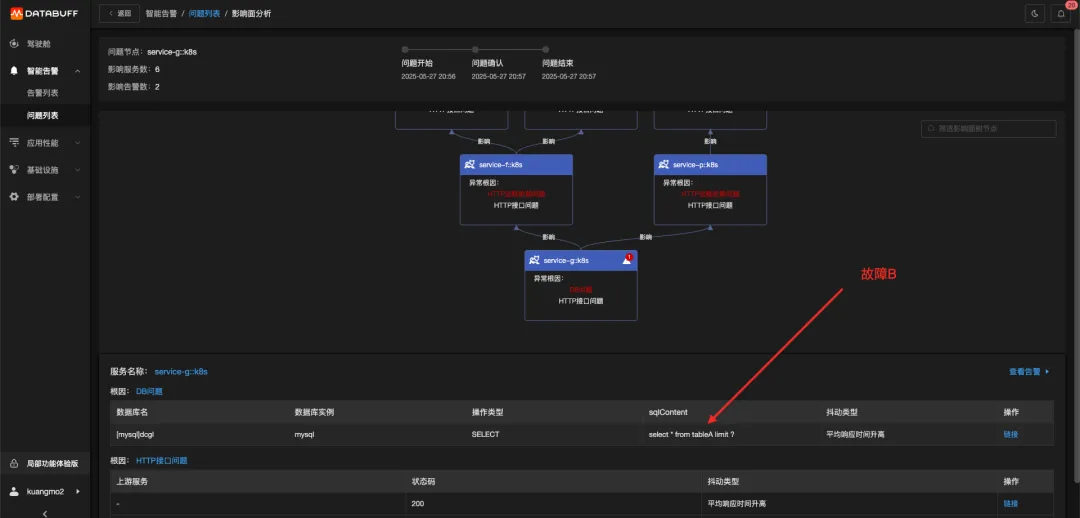Viewport: 1080px width, 518px height.
Task: Click service icon on service-g::k8s node
Action: (x=534, y=260)
